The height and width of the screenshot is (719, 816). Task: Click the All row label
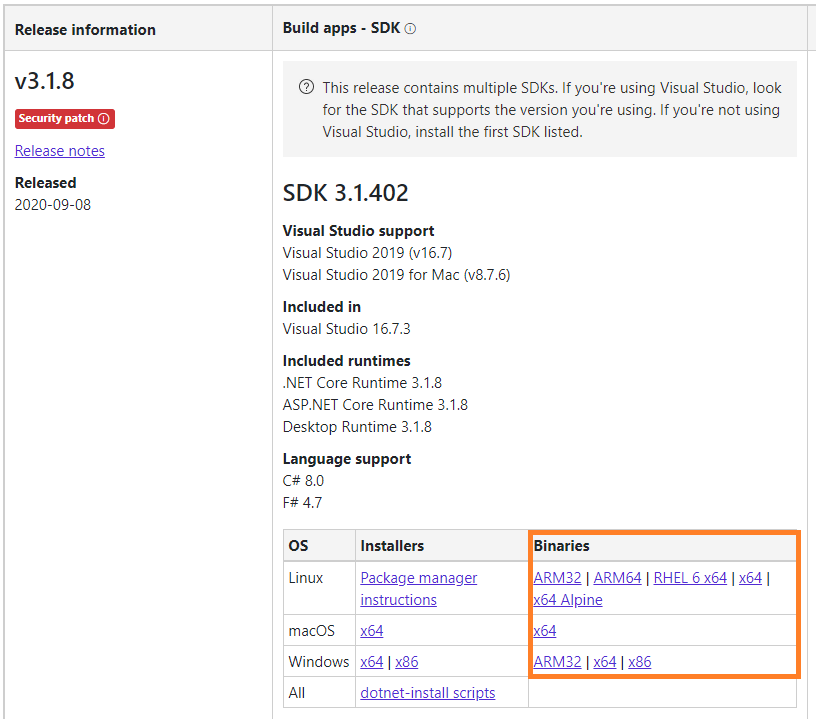(x=297, y=693)
